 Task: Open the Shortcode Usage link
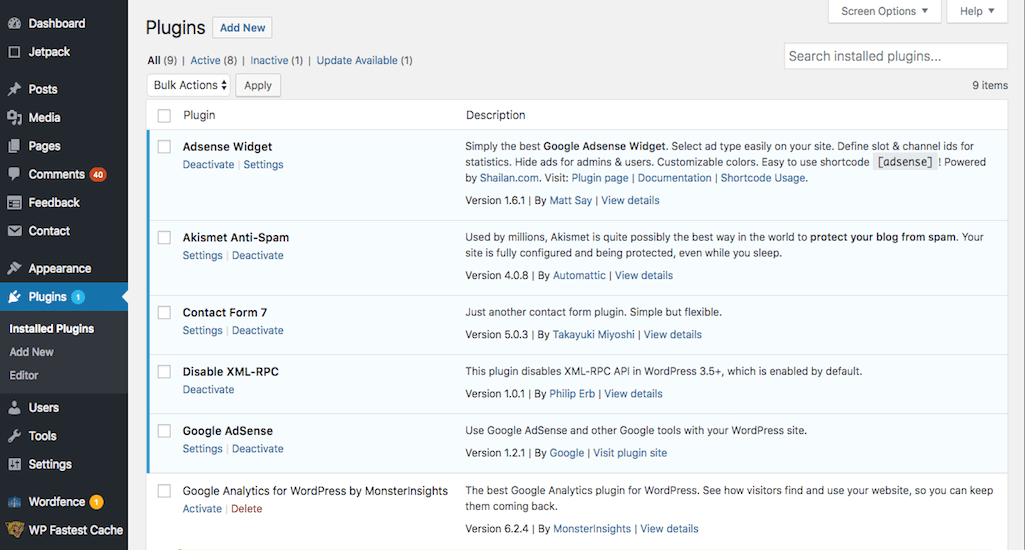pos(762,178)
